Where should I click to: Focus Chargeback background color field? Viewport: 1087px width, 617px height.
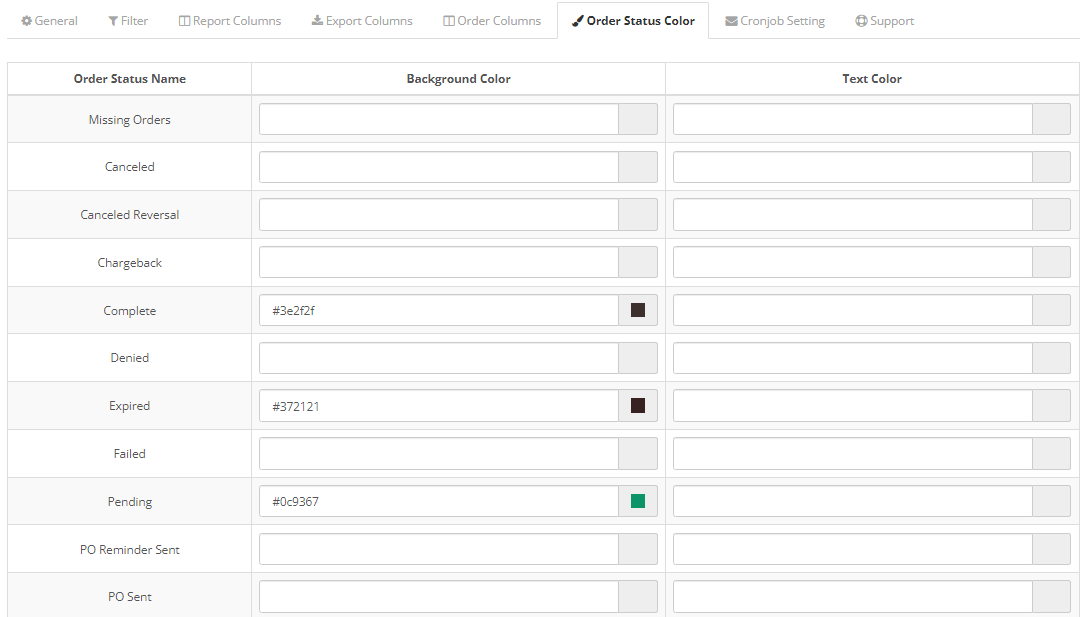pyautogui.click(x=439, y=262)
